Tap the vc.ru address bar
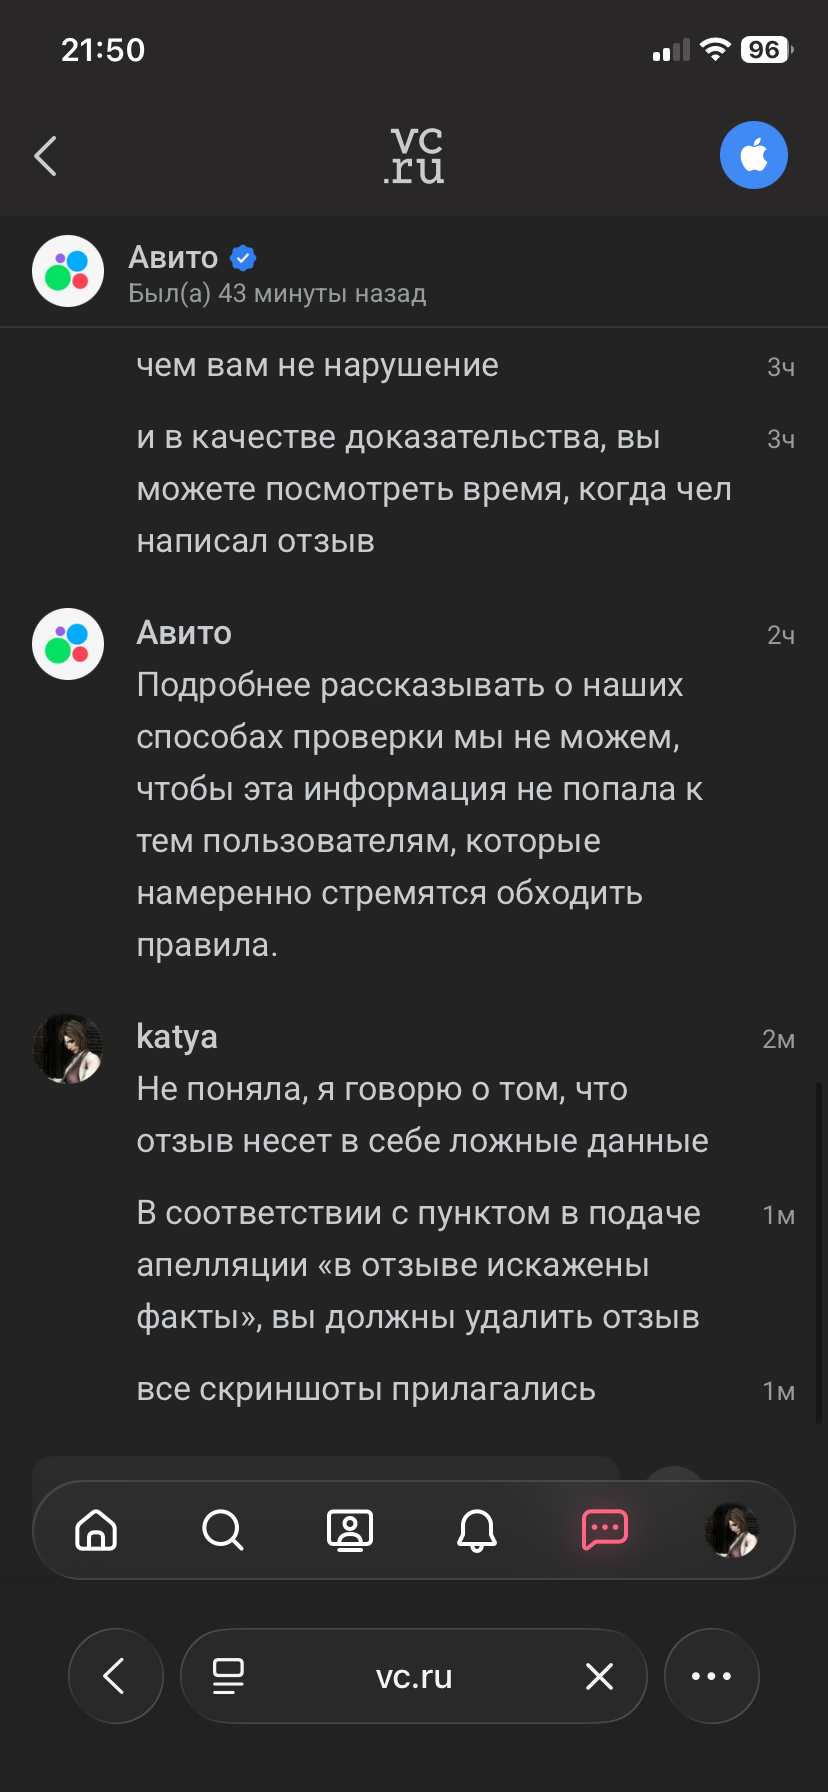Screen dimensions: 828x1792 [414, 1676]
